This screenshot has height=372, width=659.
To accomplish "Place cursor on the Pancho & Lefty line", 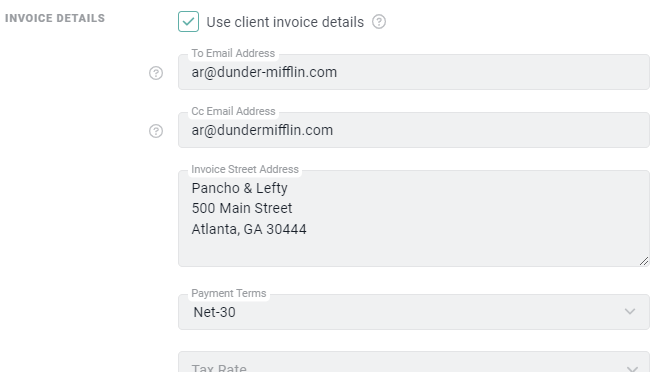I will tap(240, 188).
